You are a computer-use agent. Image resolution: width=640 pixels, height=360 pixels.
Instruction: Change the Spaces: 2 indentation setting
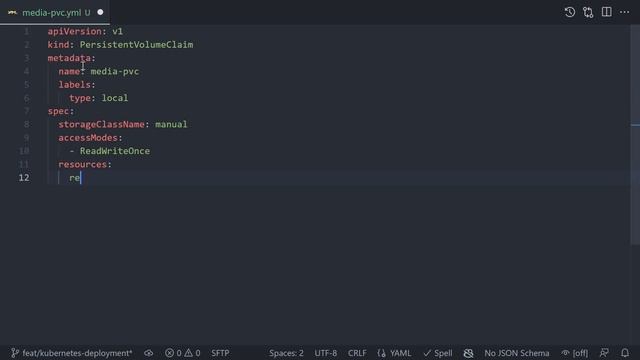tap(286, 353)
